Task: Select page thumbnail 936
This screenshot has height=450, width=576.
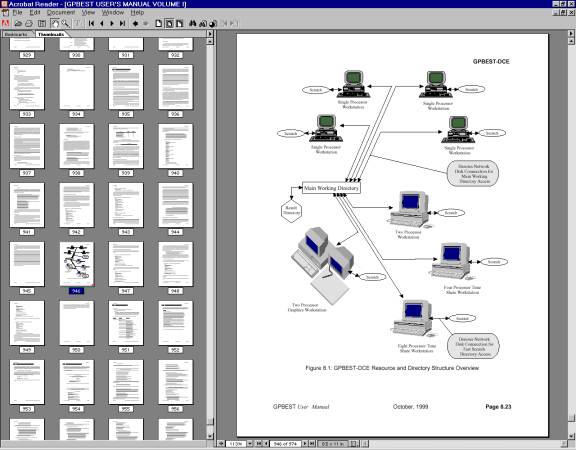Action: point(175,87)
